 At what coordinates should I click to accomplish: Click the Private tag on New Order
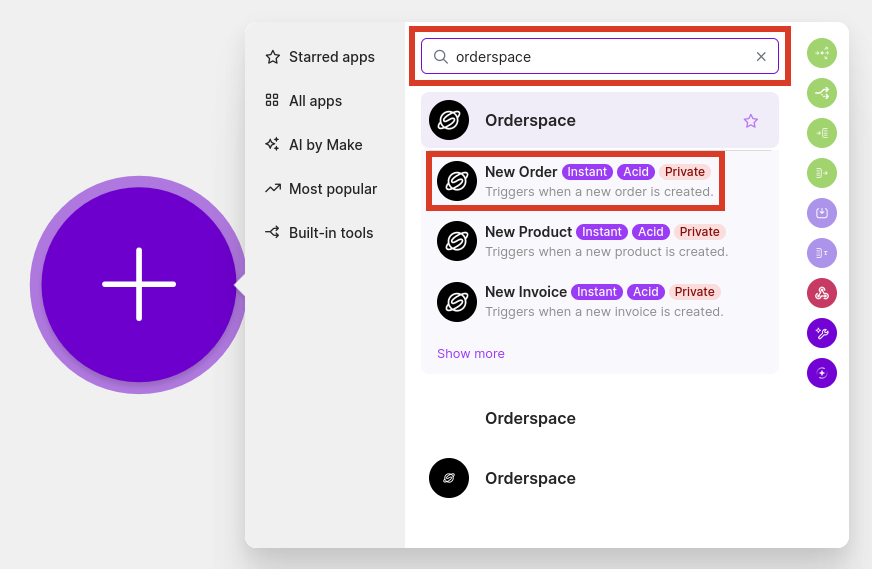[685, 172]
